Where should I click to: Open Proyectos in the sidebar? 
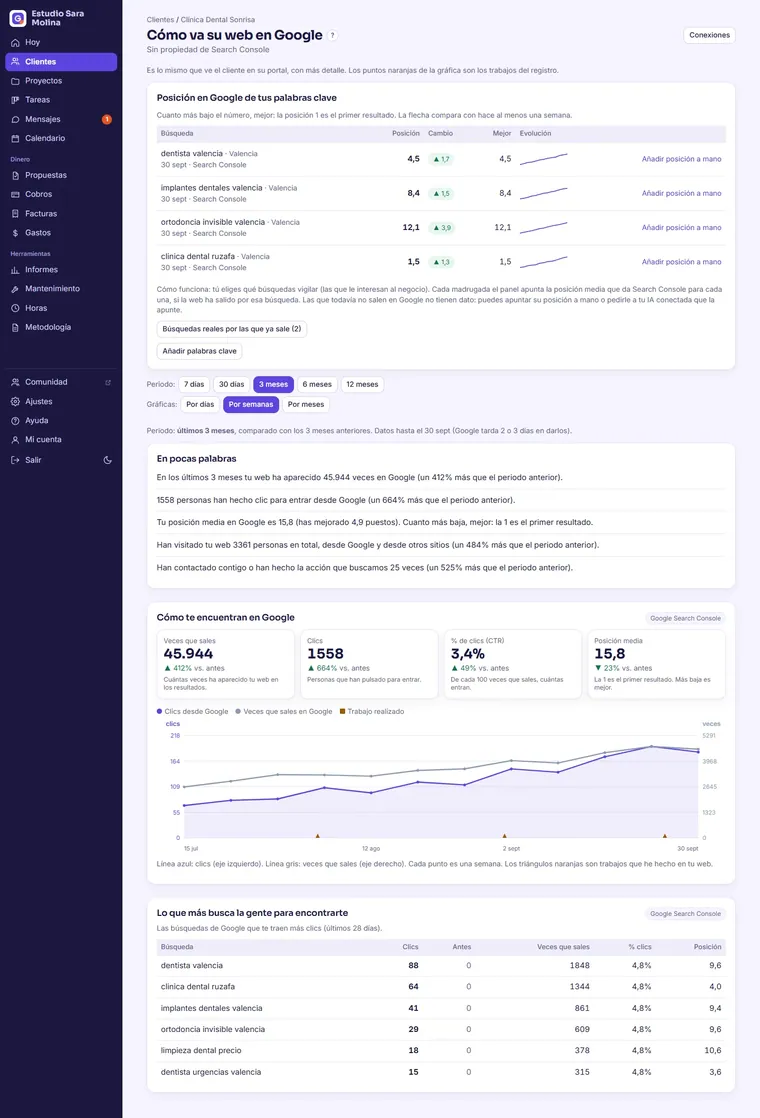pos(61,81)
